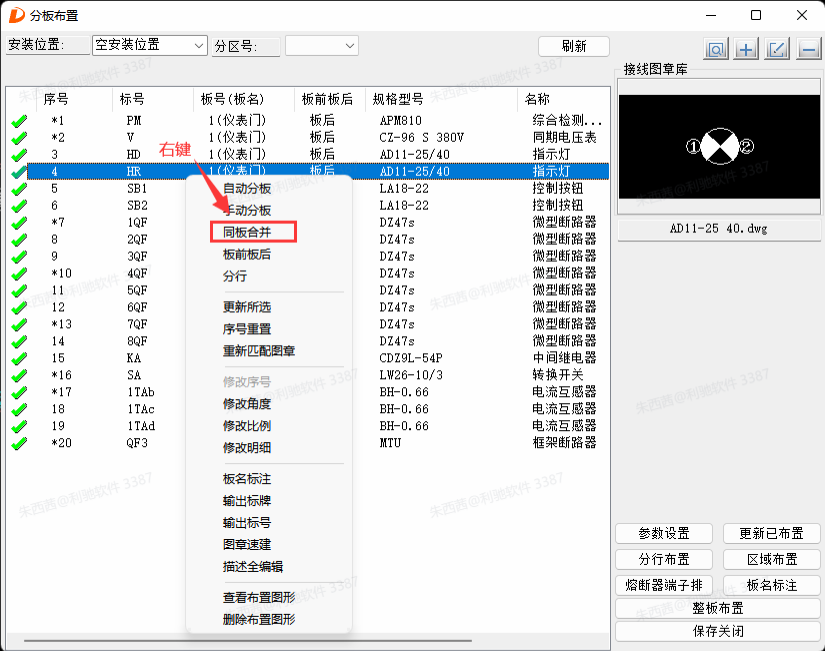
Task: Choose 修改角度 menu entry
Action: coord(247,404)
